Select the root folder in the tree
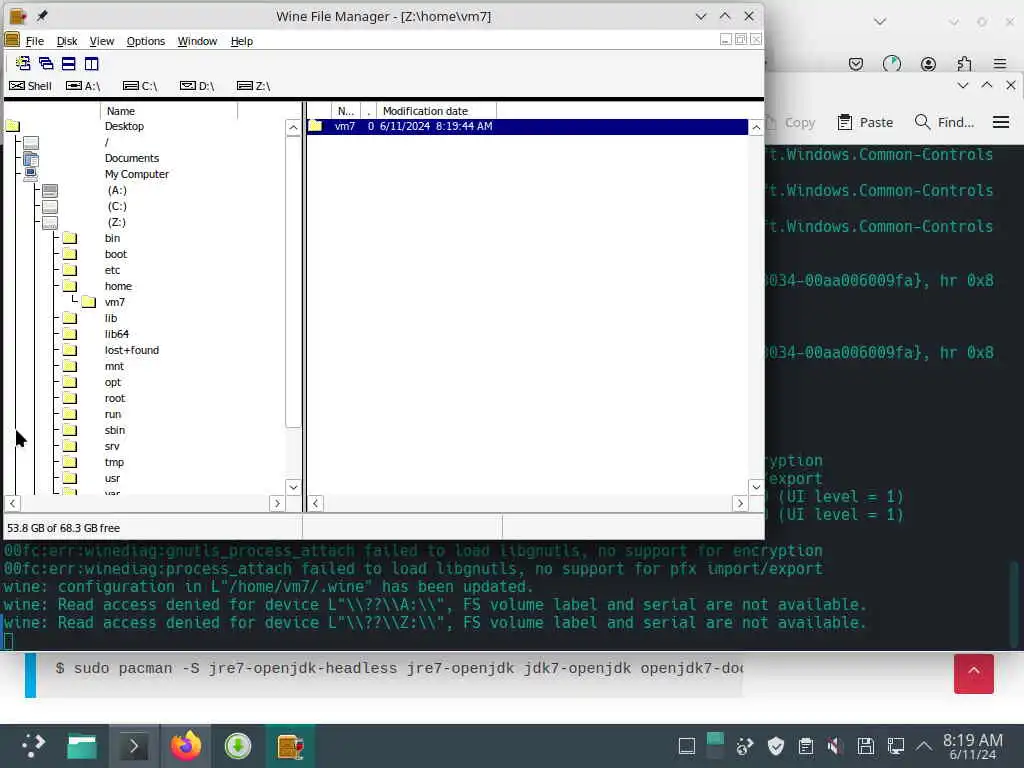Image resolution: width=1024 pixels, height=768 pixels. (x=70, y=398)
